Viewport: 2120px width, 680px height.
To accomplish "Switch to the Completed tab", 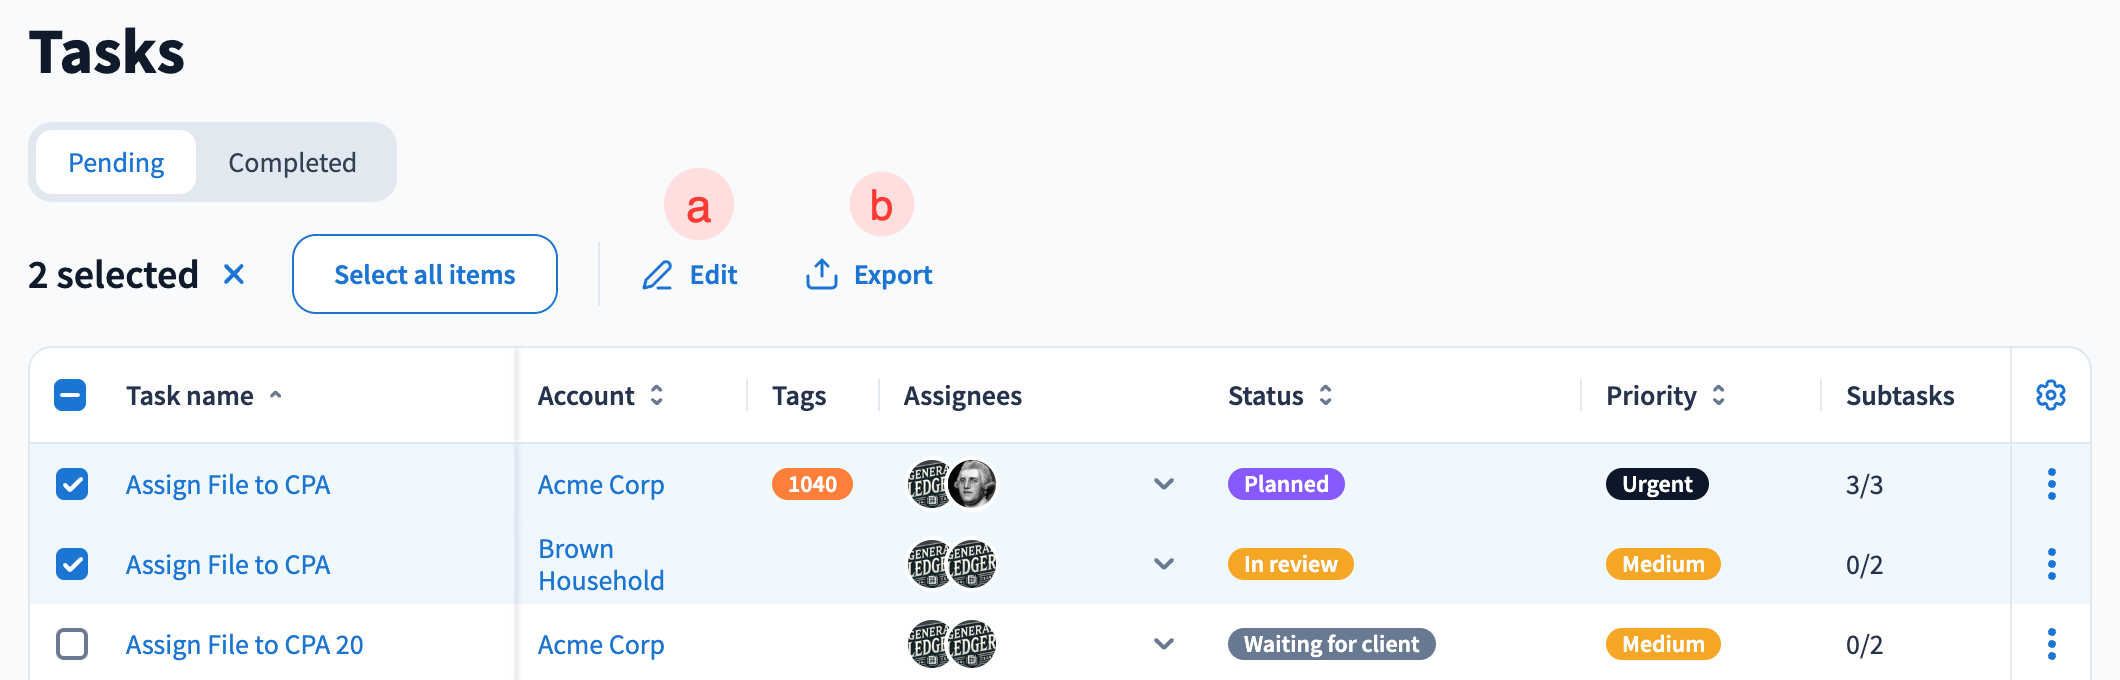I will (x=292, y=162).
